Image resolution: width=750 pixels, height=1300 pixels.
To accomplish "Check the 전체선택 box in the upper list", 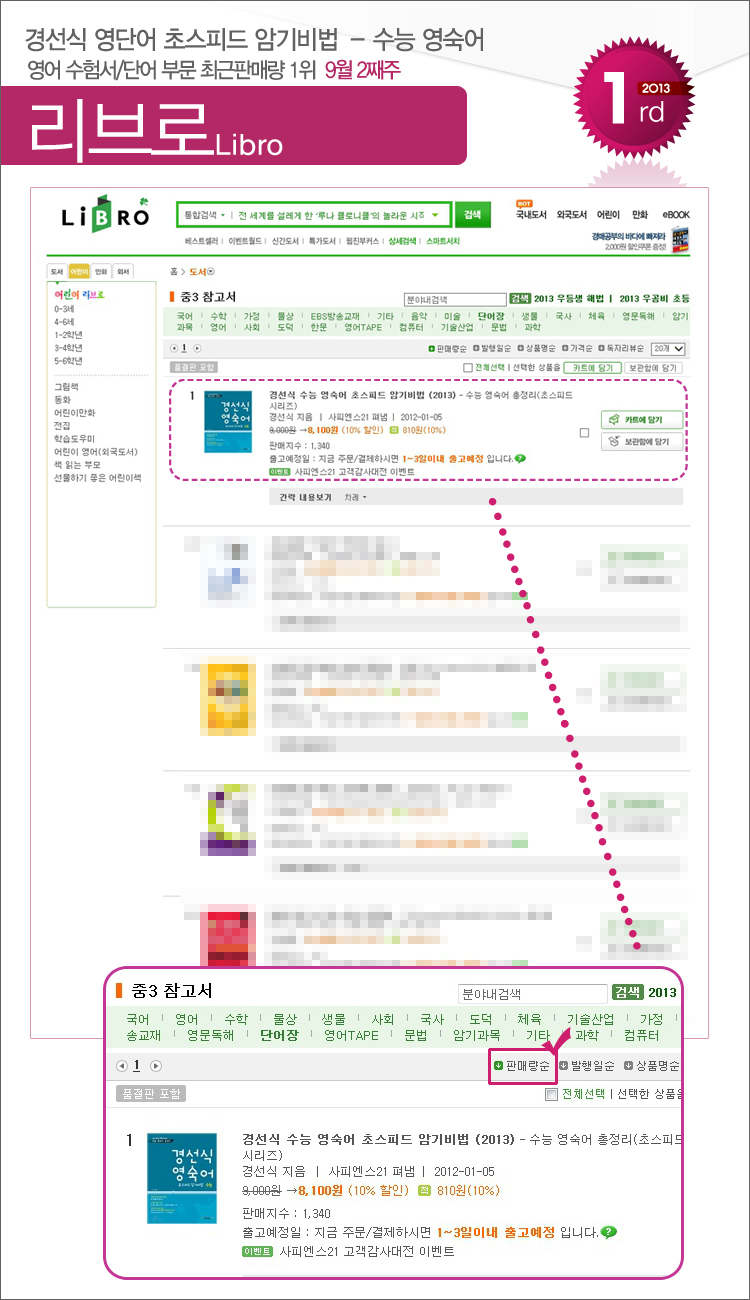I will pos(468,367).
